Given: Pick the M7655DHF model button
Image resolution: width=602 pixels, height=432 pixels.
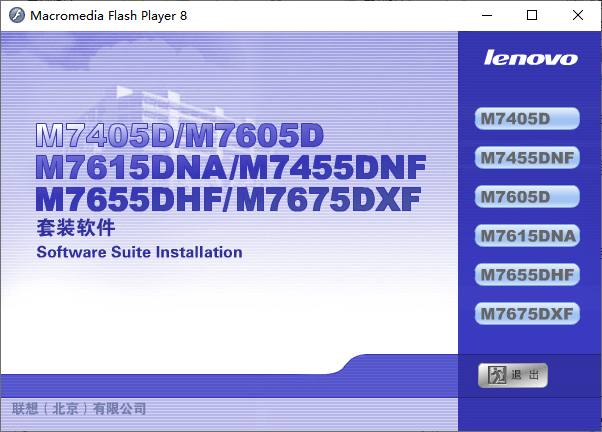Looking at the screenshot, I should coord(527,274).
